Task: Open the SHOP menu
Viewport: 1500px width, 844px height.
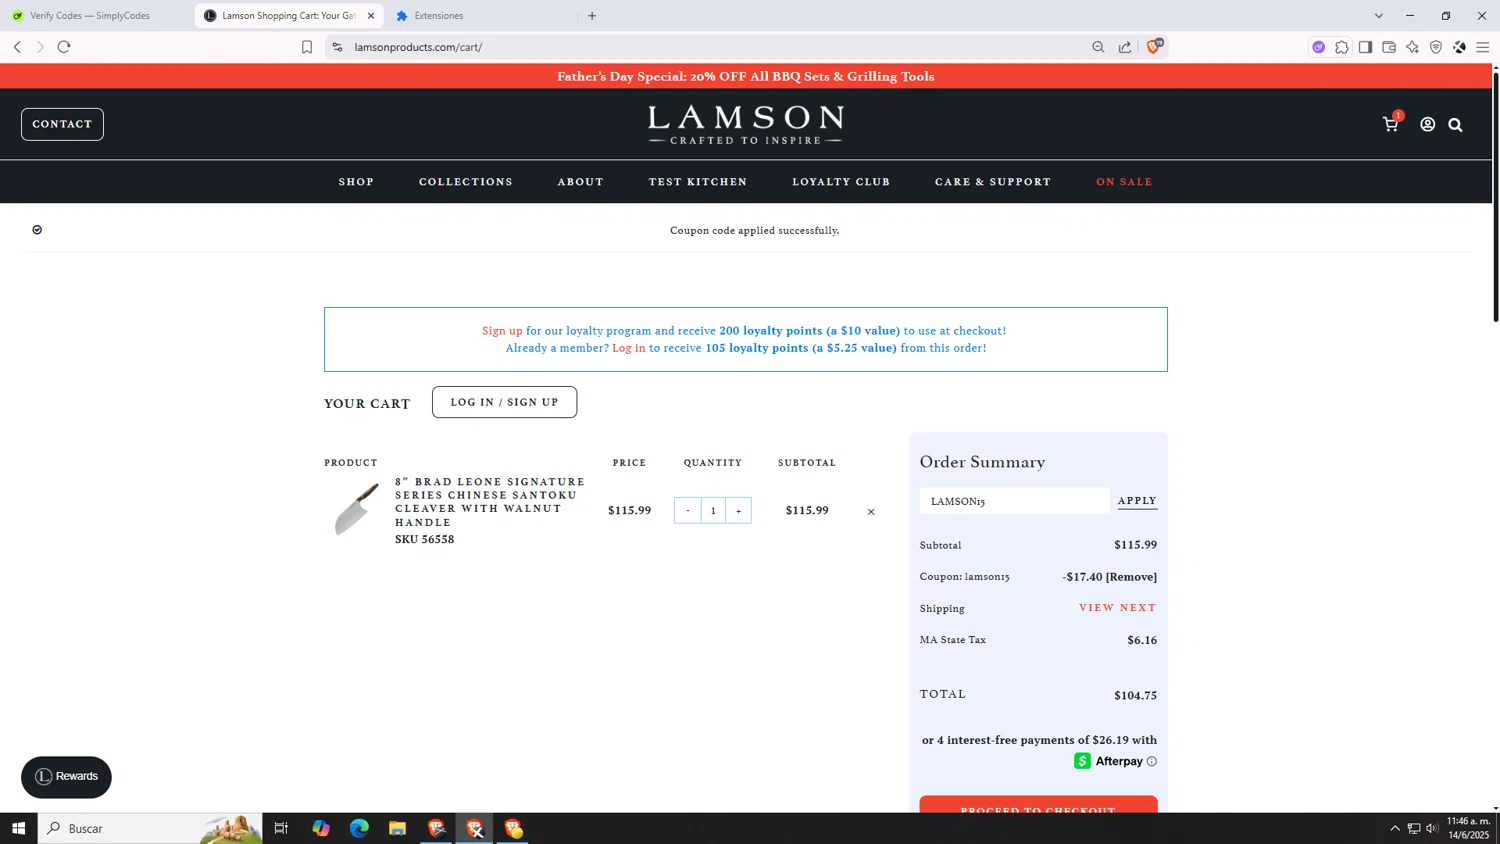Action: click(356, 182)
